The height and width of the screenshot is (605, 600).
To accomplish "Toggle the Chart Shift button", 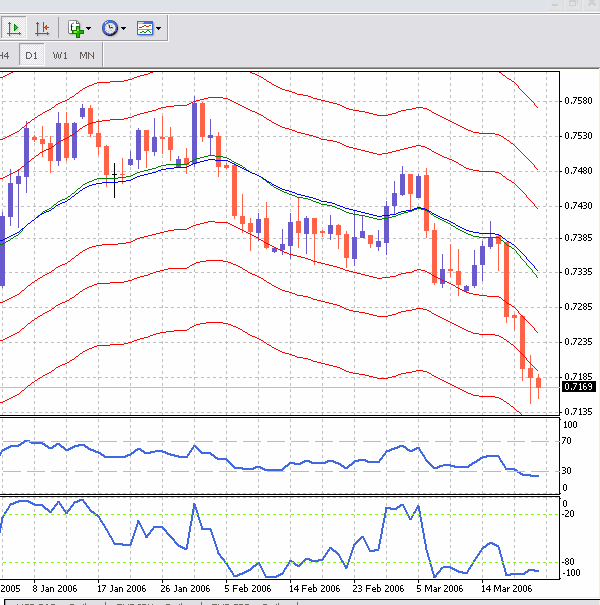I will click(x=42, y=29).
